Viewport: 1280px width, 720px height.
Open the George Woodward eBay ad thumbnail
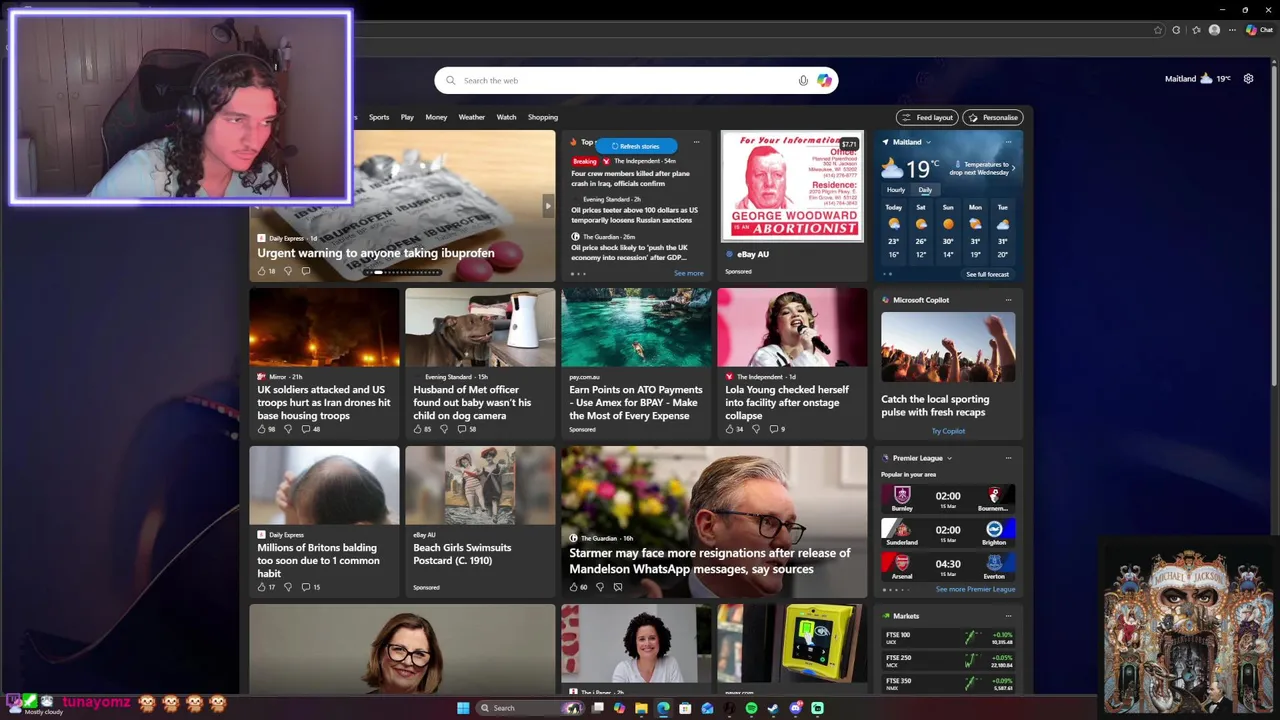792,186
